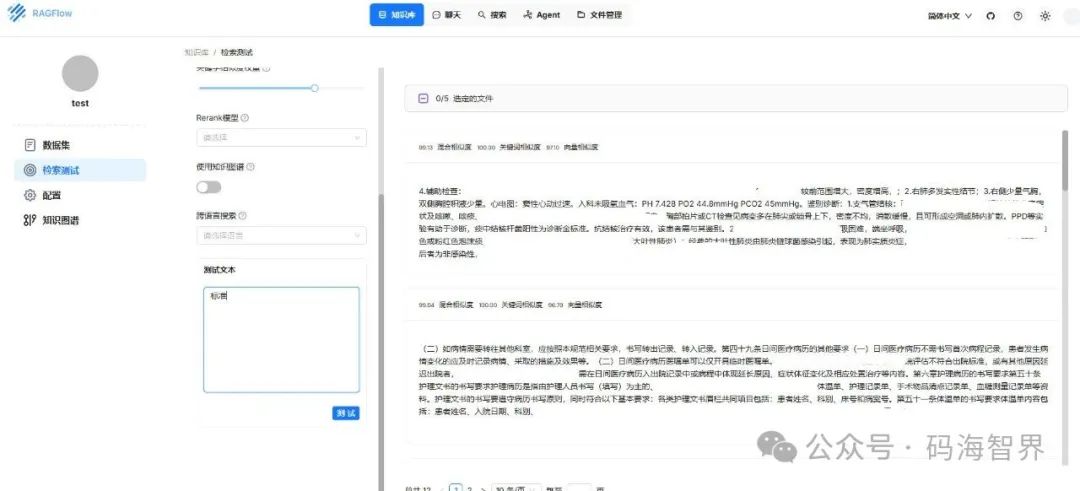
Task: Click the help question-mark icon in header
Action: coord(1018,16)
